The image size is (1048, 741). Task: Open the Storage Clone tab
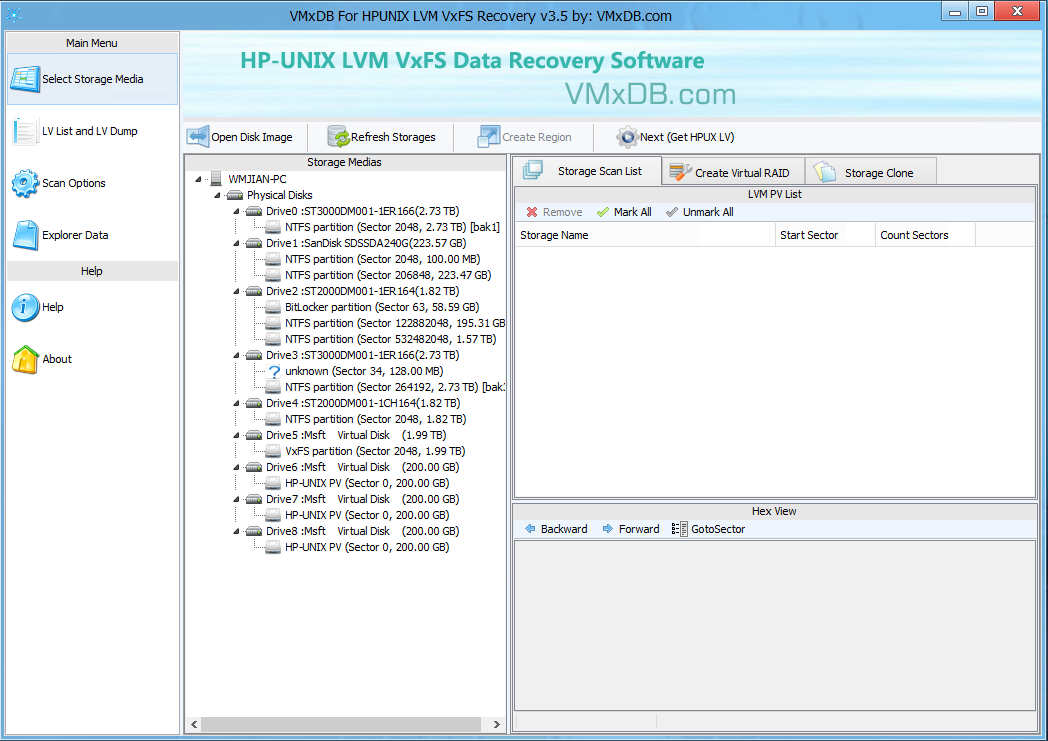869,171
